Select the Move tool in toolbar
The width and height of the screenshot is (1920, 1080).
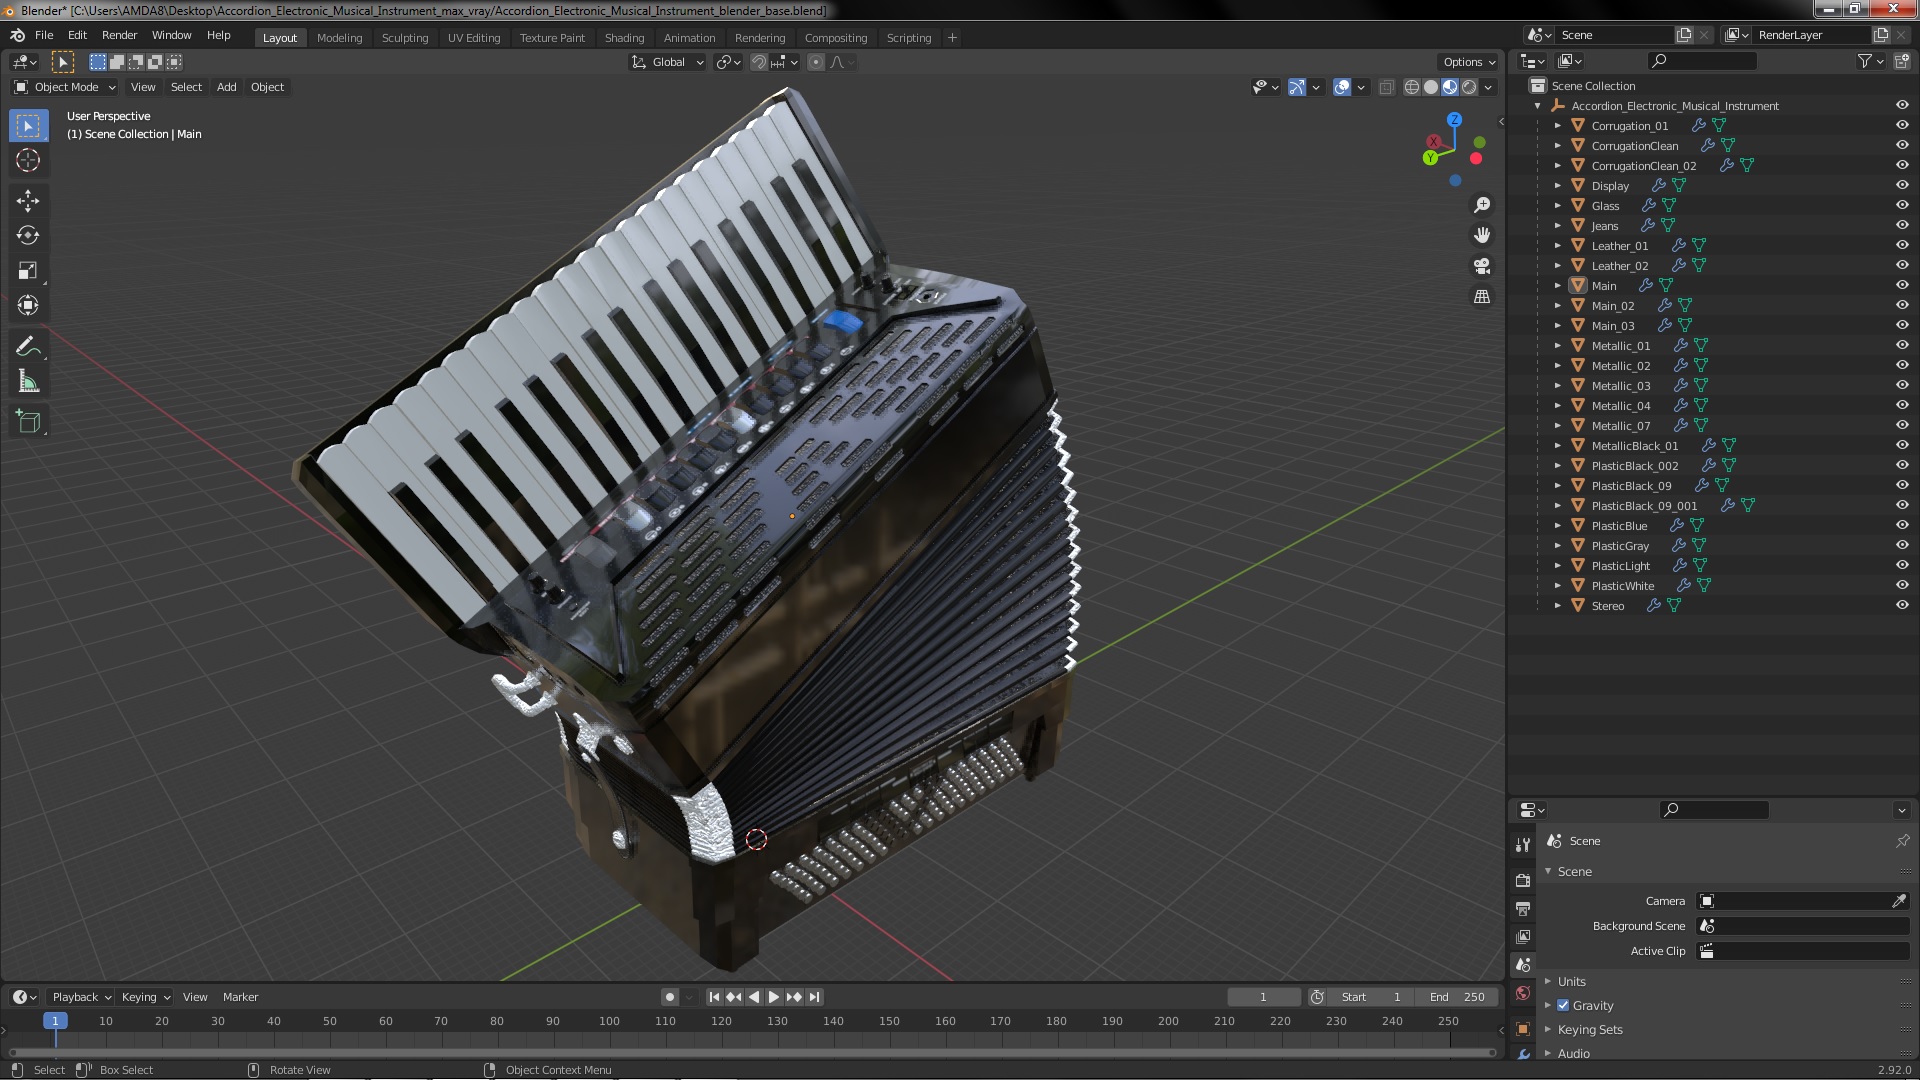coord(28,201)
